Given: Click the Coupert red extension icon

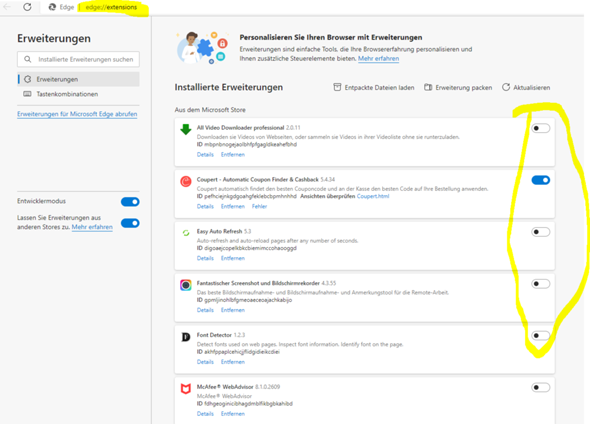Looking at the screenshot, I should (186, 181).
